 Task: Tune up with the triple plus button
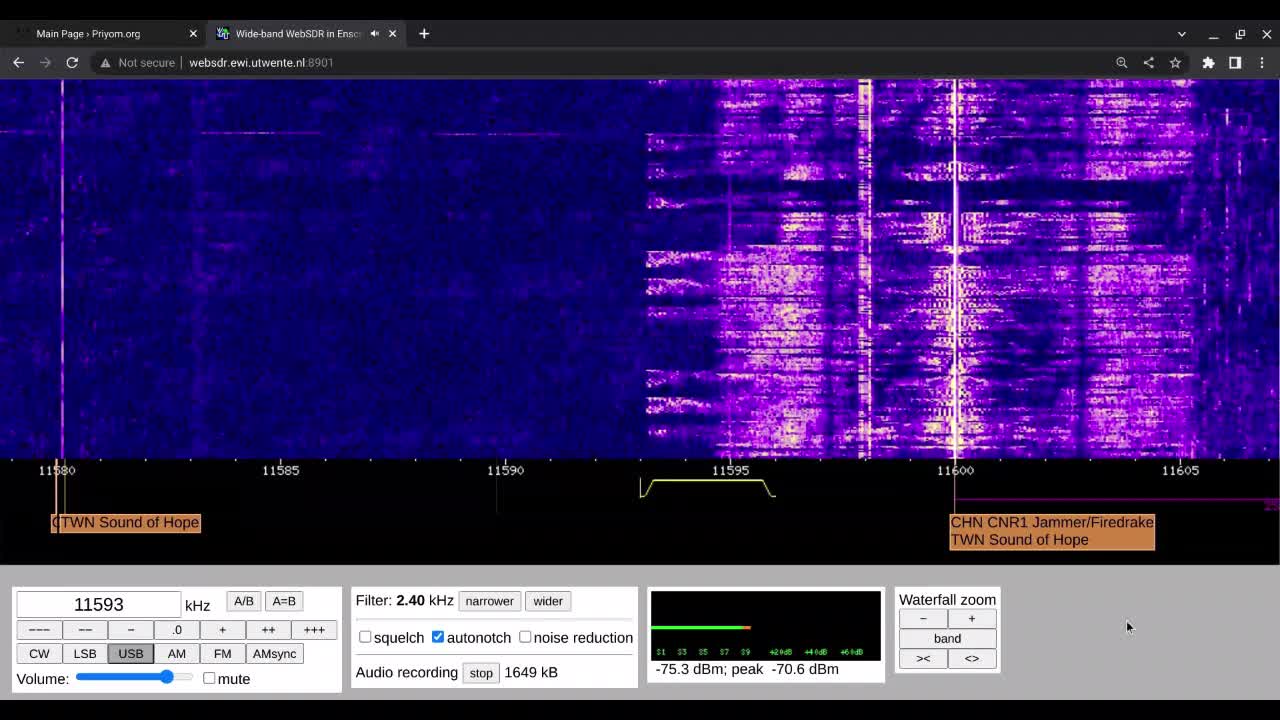pos(314,629)
